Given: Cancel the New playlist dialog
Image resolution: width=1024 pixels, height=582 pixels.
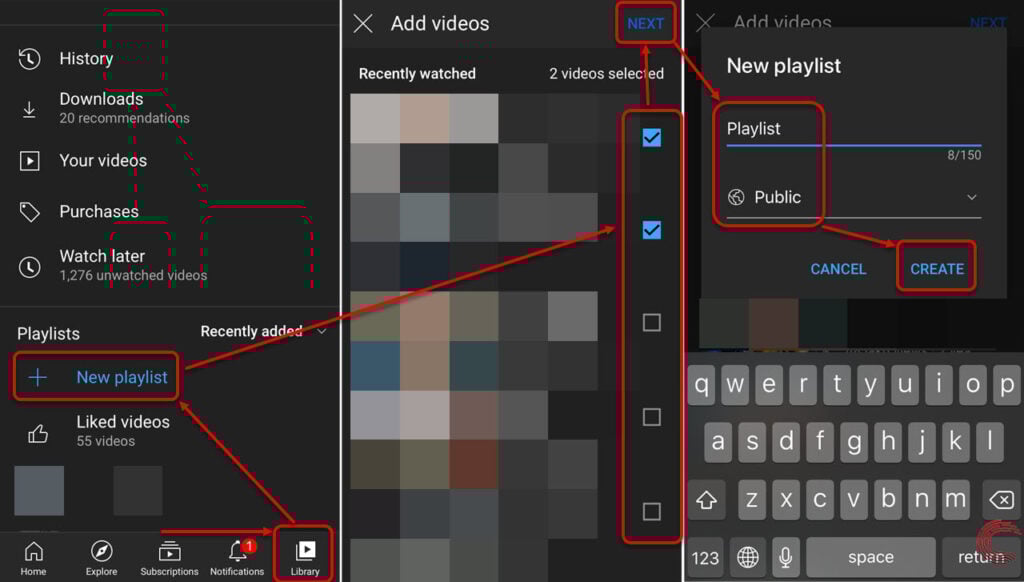Looking at the screenshot, I should point(838,269).
